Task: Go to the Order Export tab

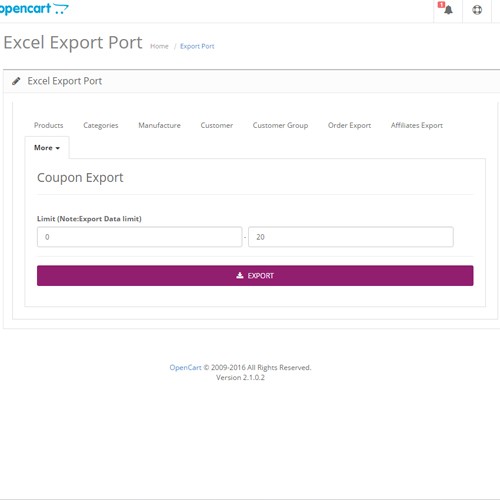Action: (x=349, y=125)
